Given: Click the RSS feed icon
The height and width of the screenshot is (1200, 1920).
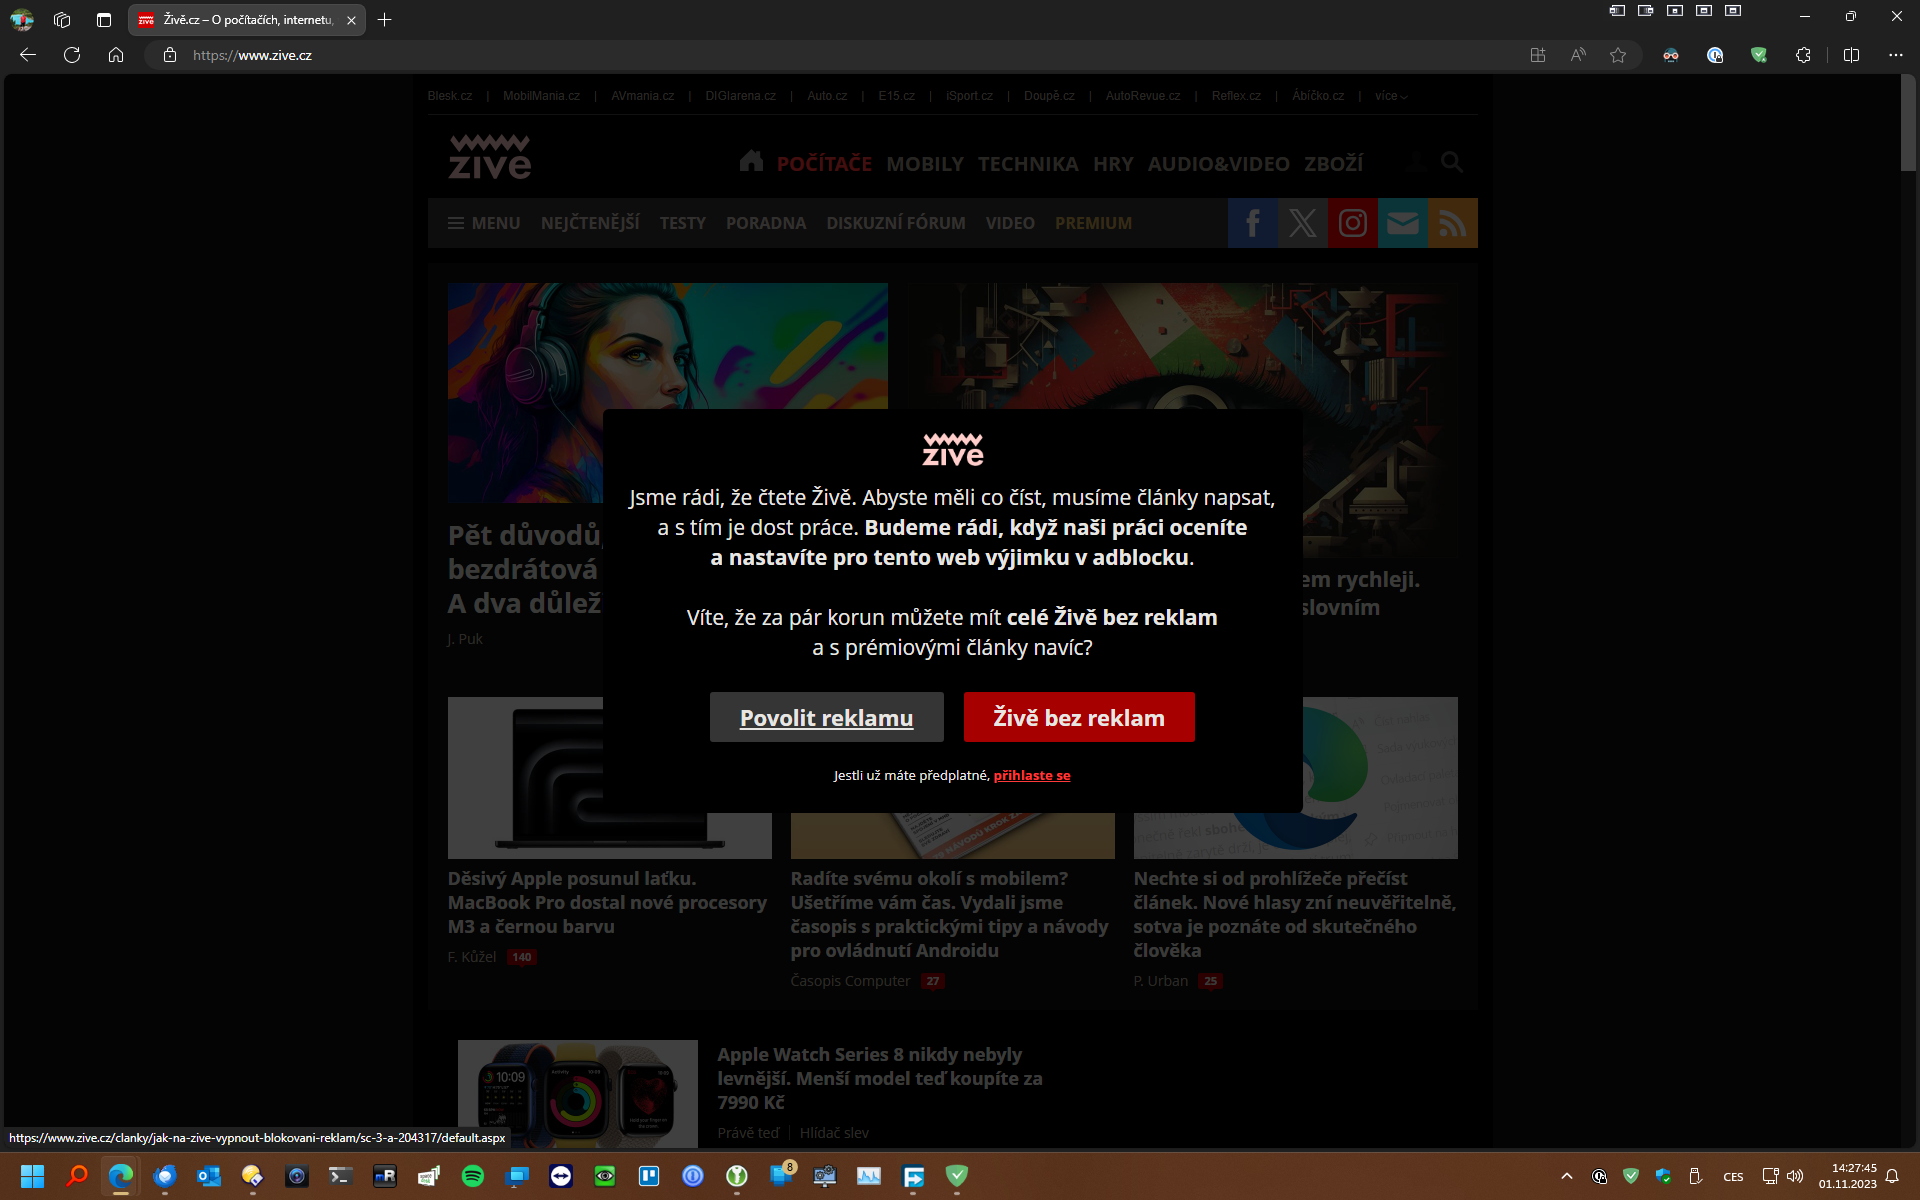Looking at the screenshot, I should [1452, 223].
